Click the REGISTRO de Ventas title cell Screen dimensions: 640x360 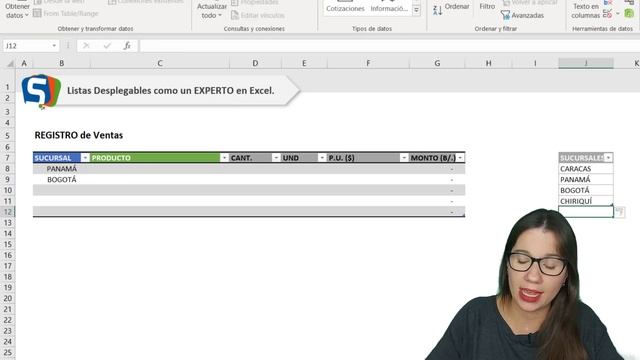click(x=79, y=135)
